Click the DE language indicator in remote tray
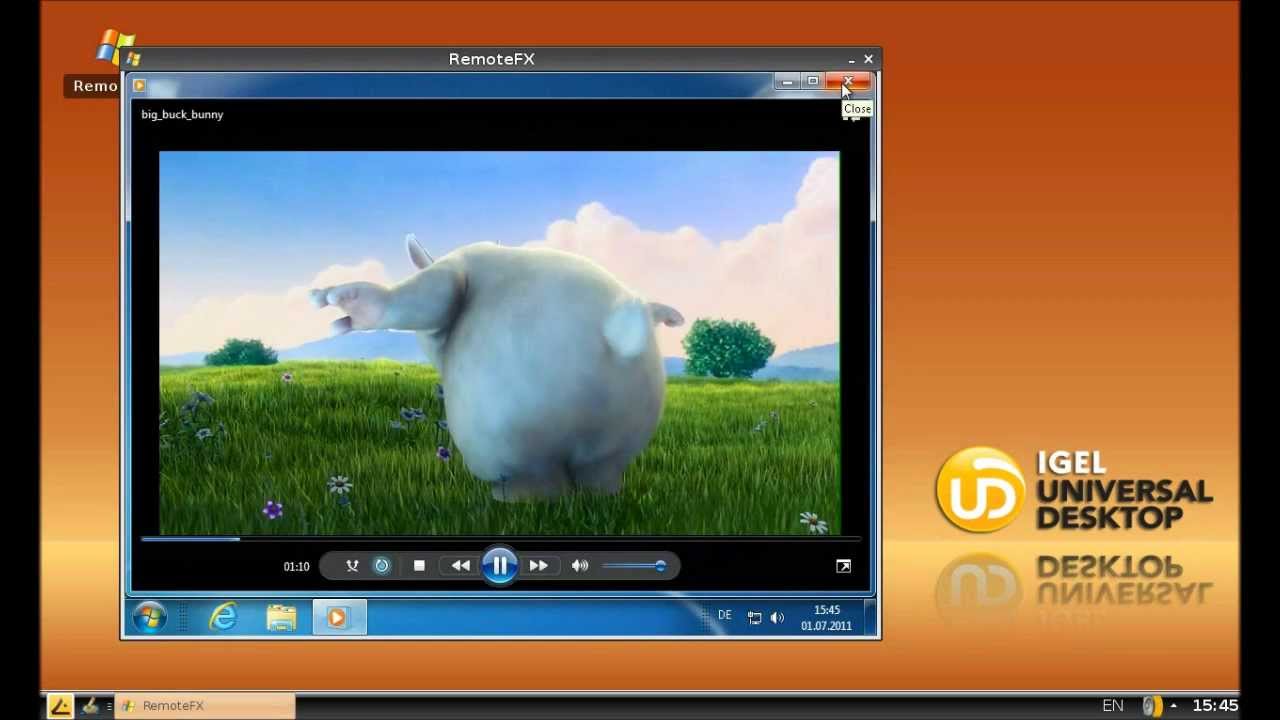This screenshot has width=1280, height=720. pos(725,616)
